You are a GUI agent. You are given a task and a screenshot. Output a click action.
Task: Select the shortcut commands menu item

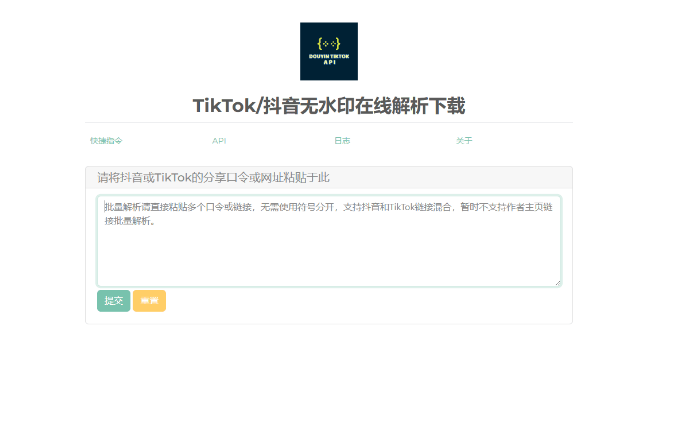pyautogui.click(x=105, y=141)
